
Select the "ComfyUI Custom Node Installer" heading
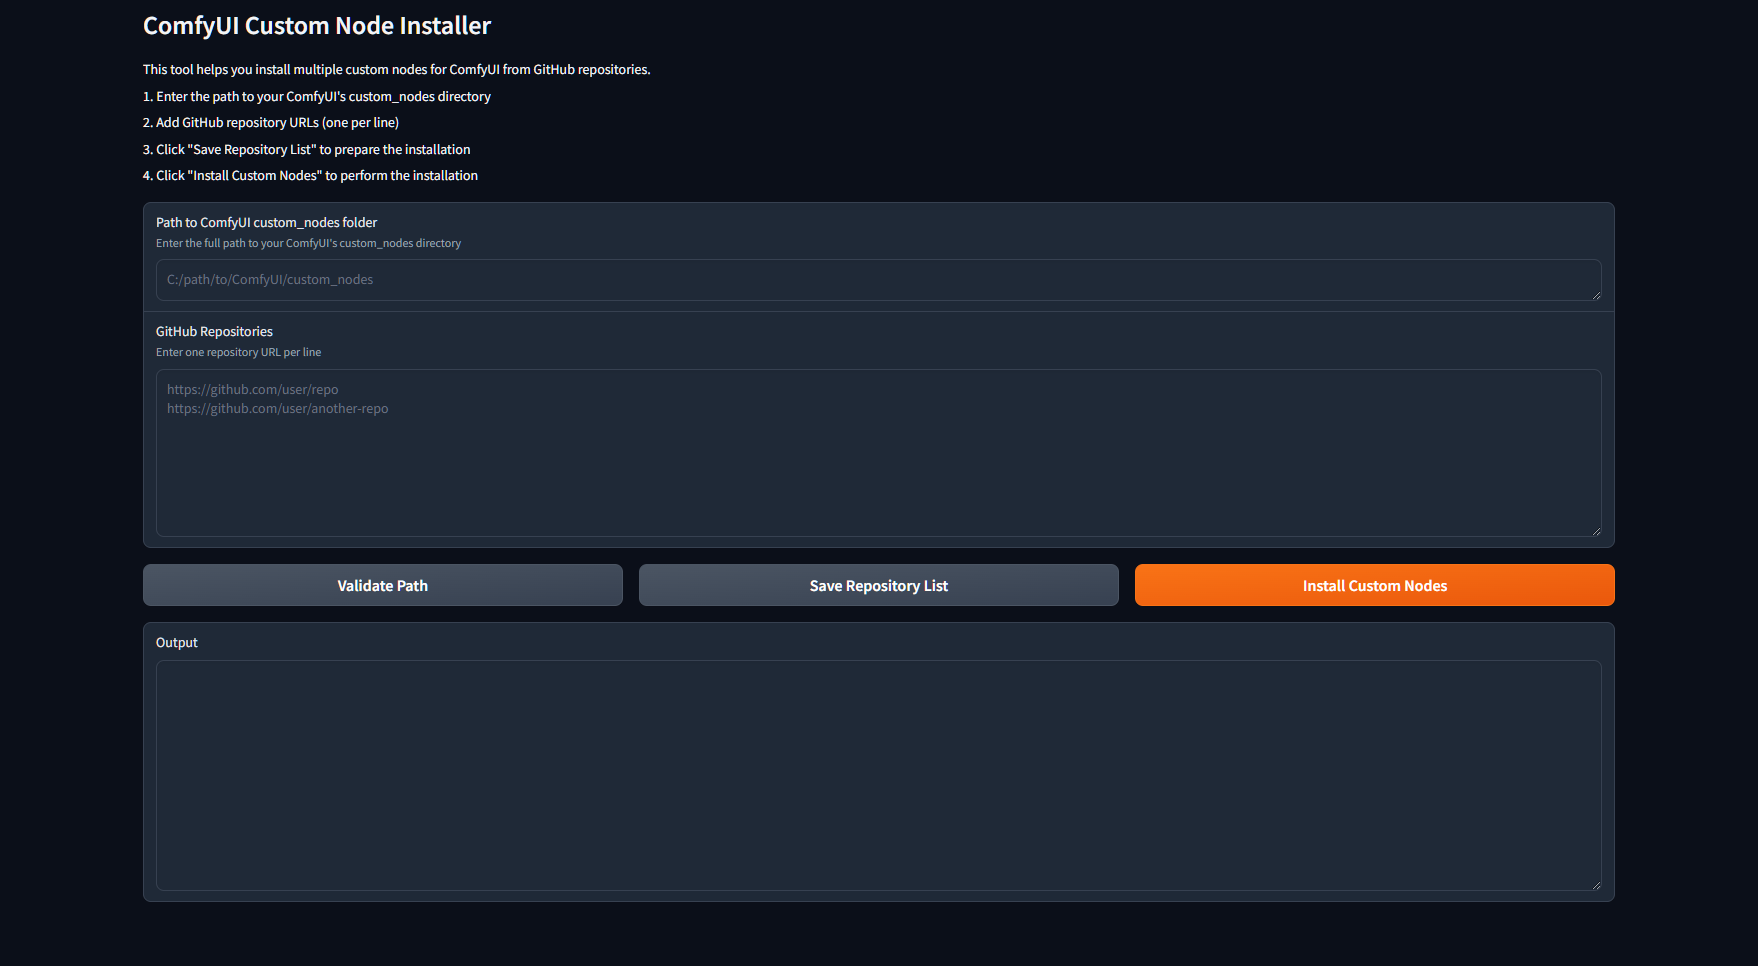[317, 26]
